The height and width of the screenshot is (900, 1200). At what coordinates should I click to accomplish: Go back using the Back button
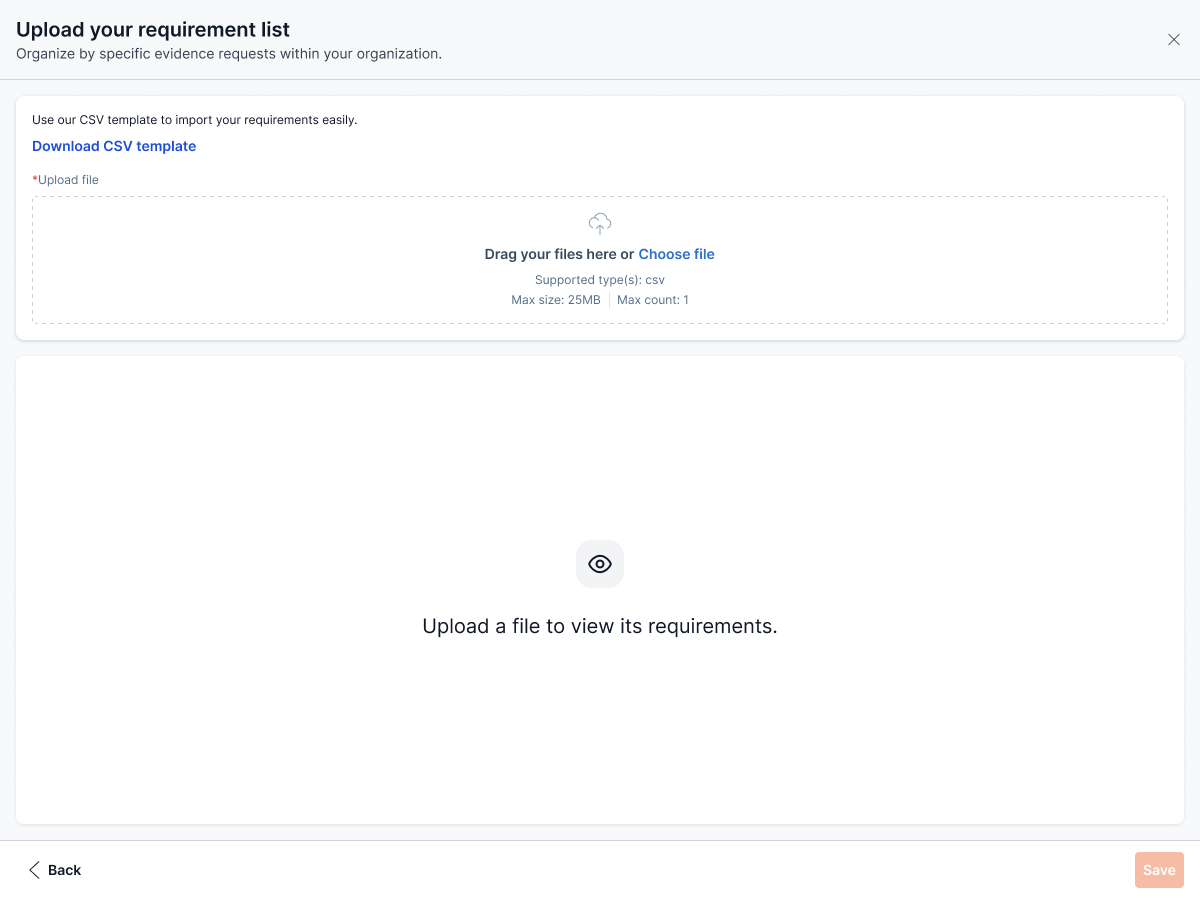[x=64, y=870]
